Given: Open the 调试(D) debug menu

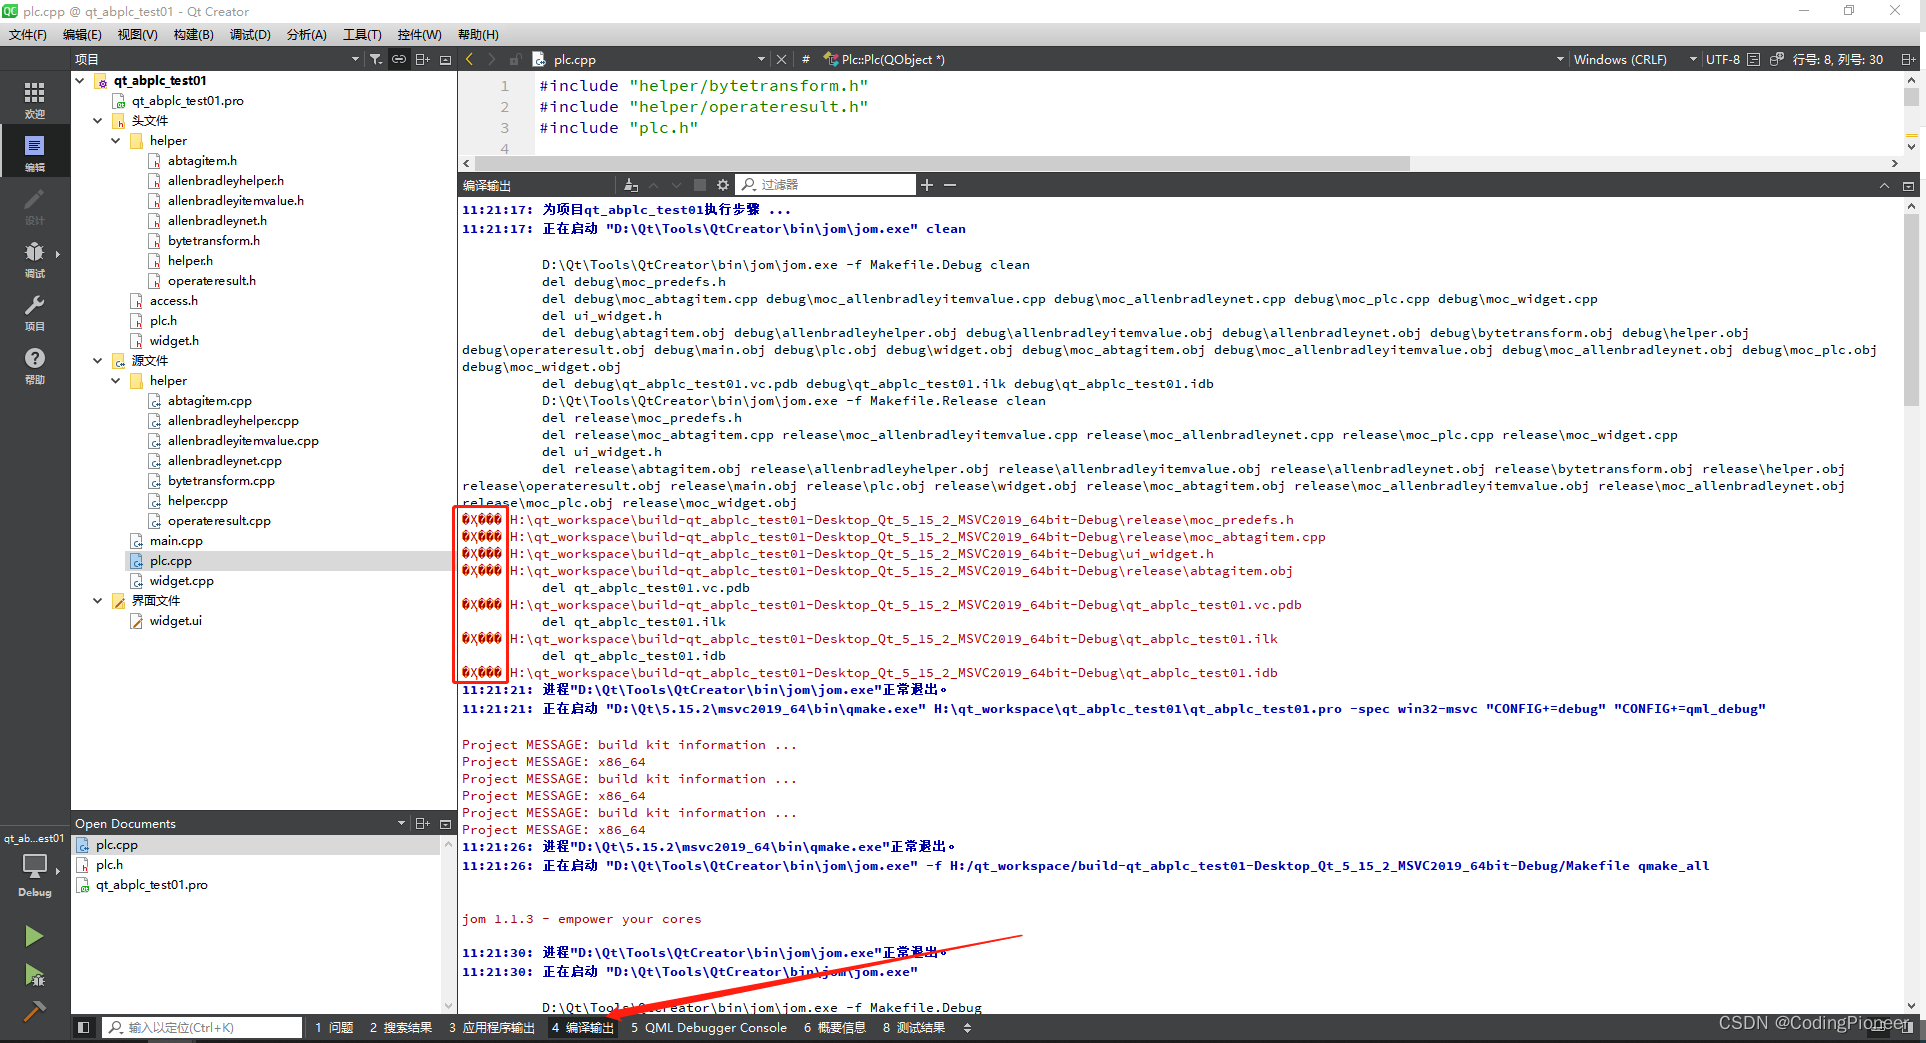Looking at the screenshot, I should 250,35.
